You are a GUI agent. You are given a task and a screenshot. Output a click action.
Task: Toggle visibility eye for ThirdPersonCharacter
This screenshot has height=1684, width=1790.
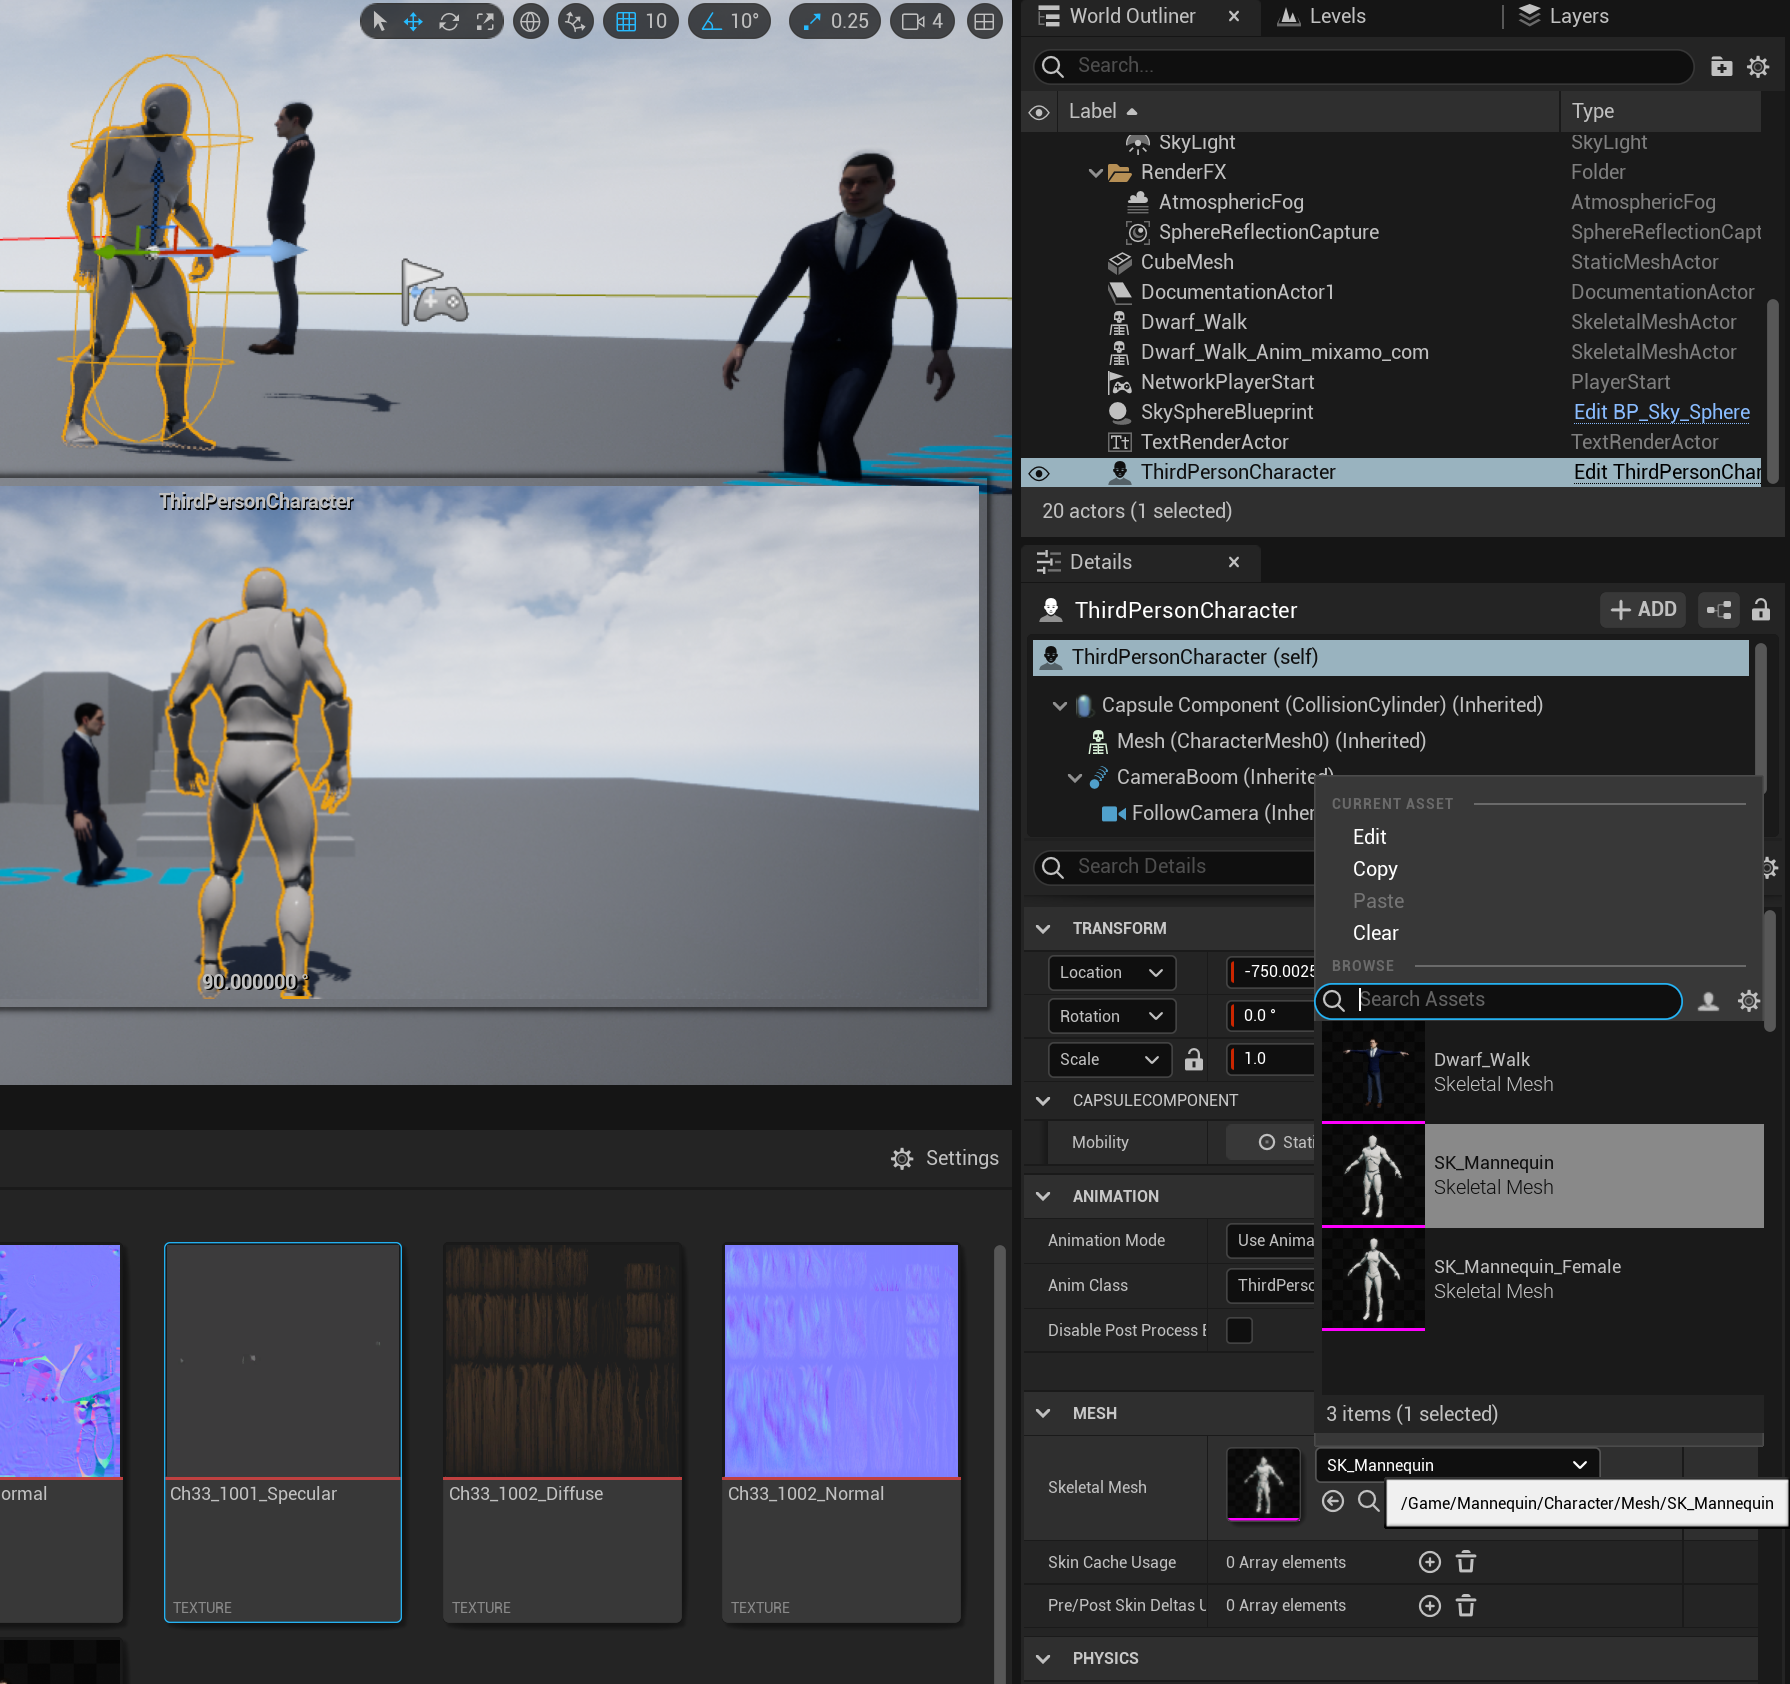click(1039, 473)
